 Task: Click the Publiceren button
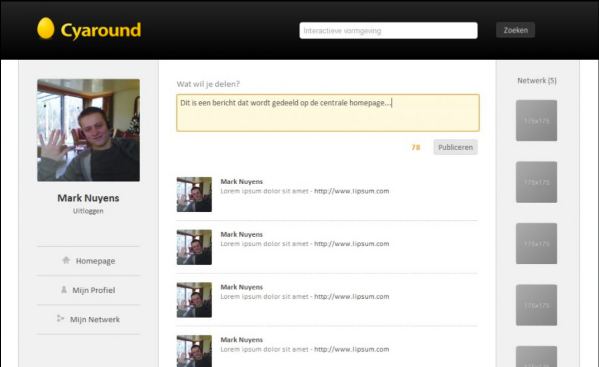coord(455,147)
